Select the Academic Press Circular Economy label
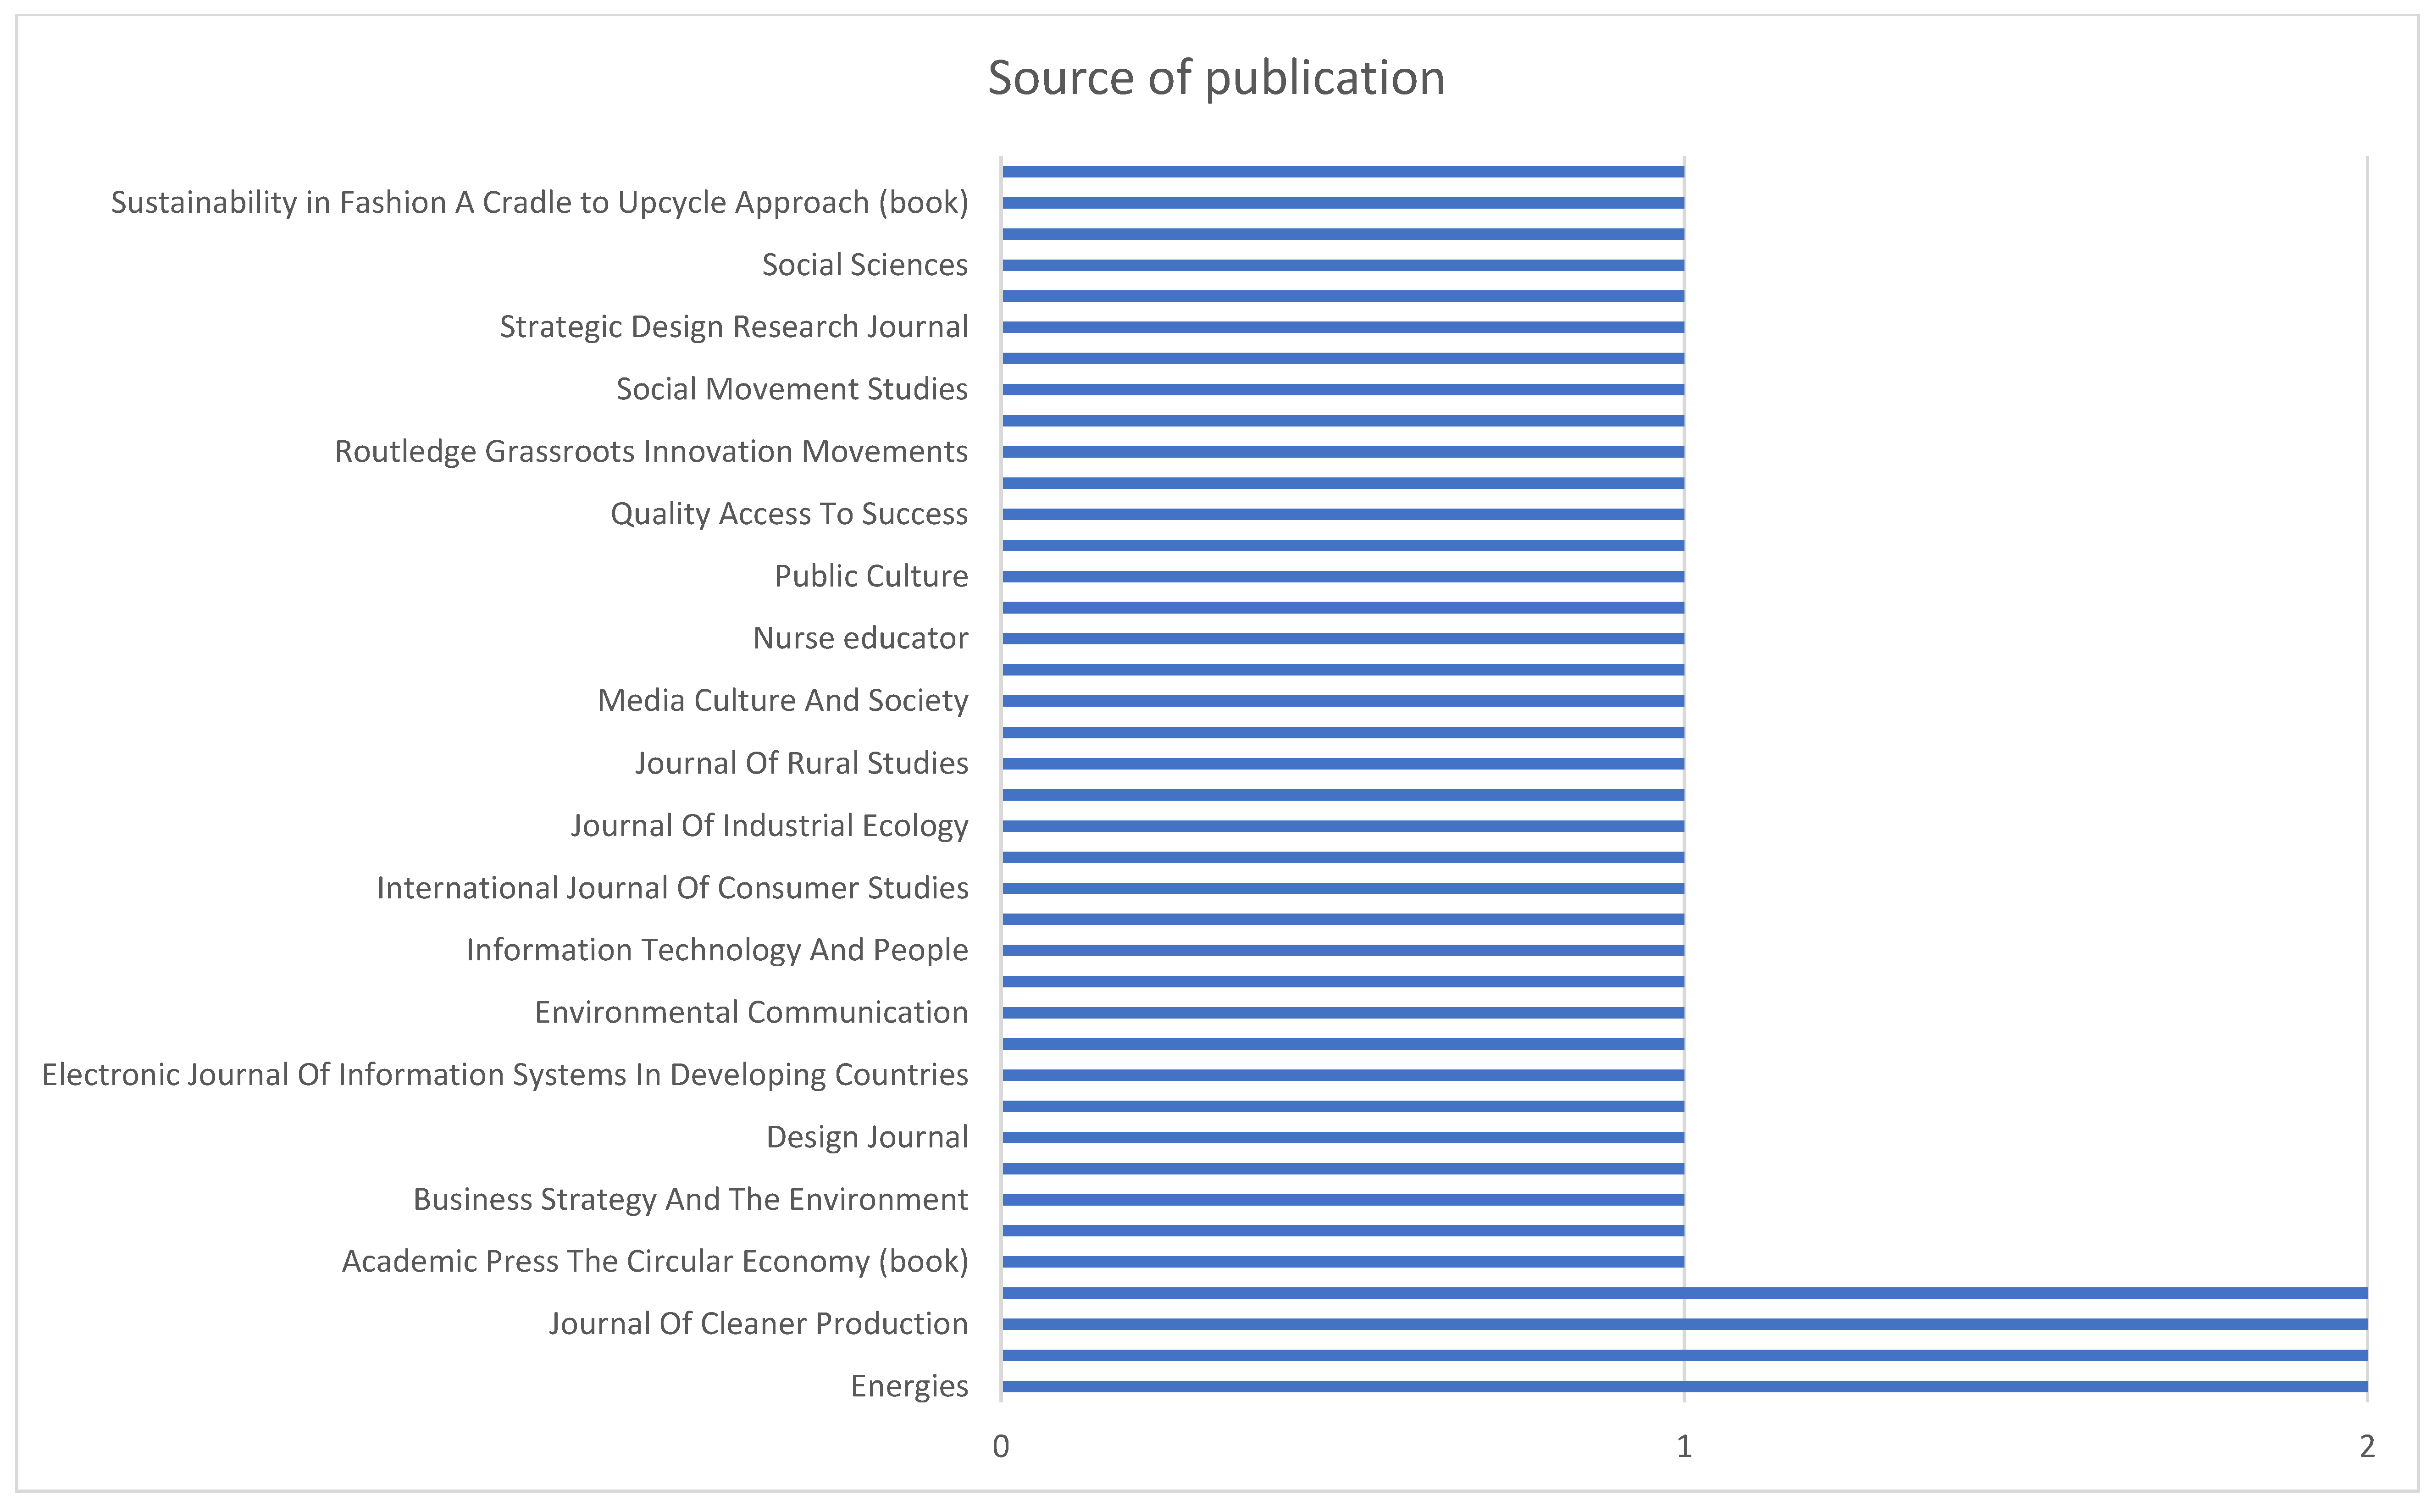The height and width of the screenshot is (1512, 2432). tap(655, 1261)
